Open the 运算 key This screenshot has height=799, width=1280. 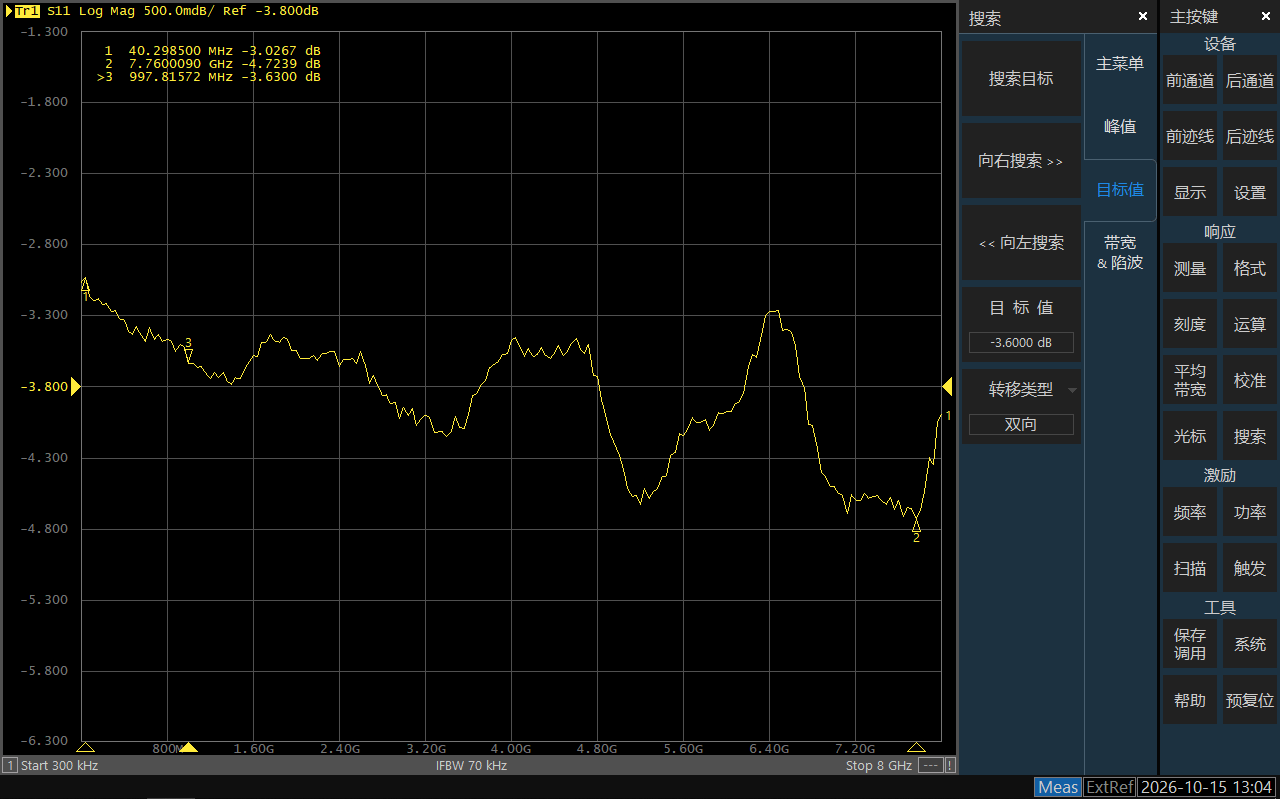(1250, 325)
